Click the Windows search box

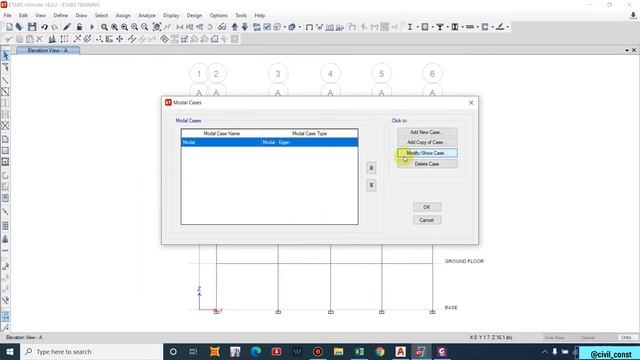pyautogui.click(x=91, y=351)
